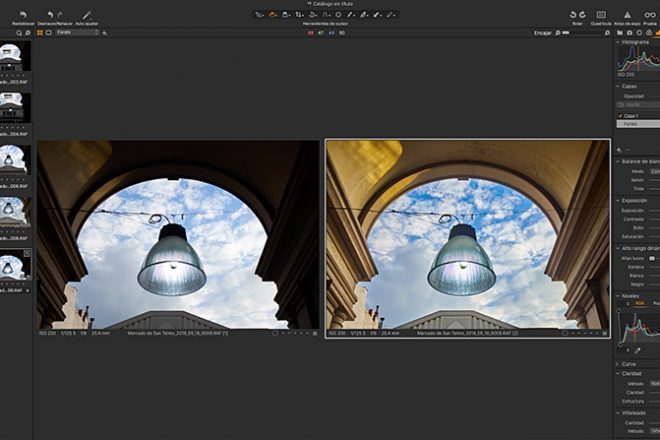Click the browser search magnifier icon
This screenshot has height=440, width=660.
tap(19, 32)
